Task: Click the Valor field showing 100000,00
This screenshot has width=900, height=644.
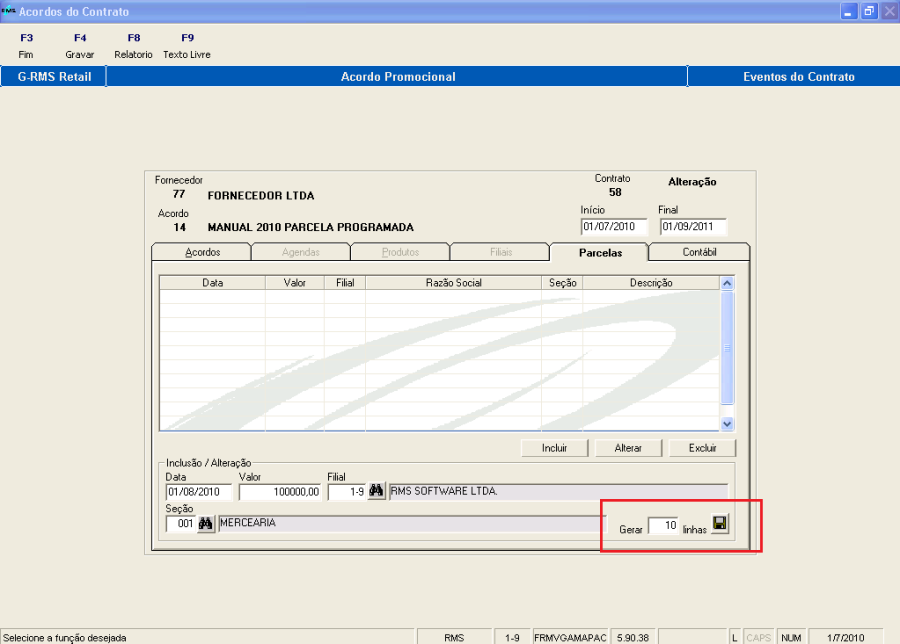Action: [x=280, y=492]
